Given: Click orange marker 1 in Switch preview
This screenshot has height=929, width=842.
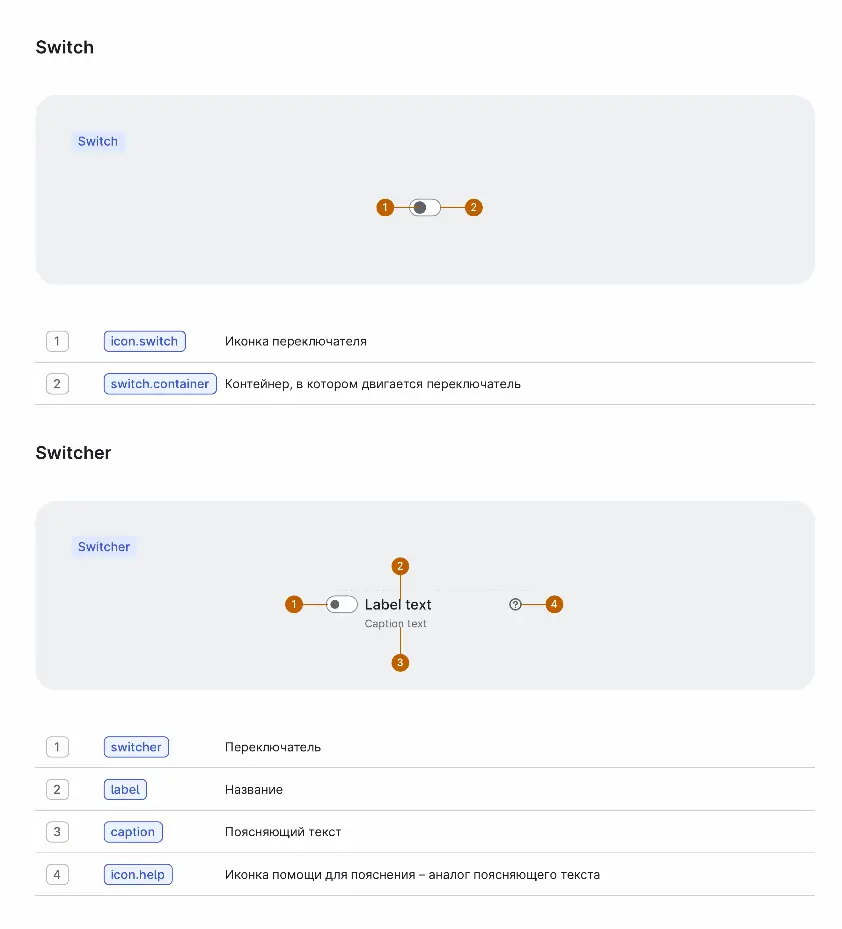Looking at the screenshot, I should 385,208.
